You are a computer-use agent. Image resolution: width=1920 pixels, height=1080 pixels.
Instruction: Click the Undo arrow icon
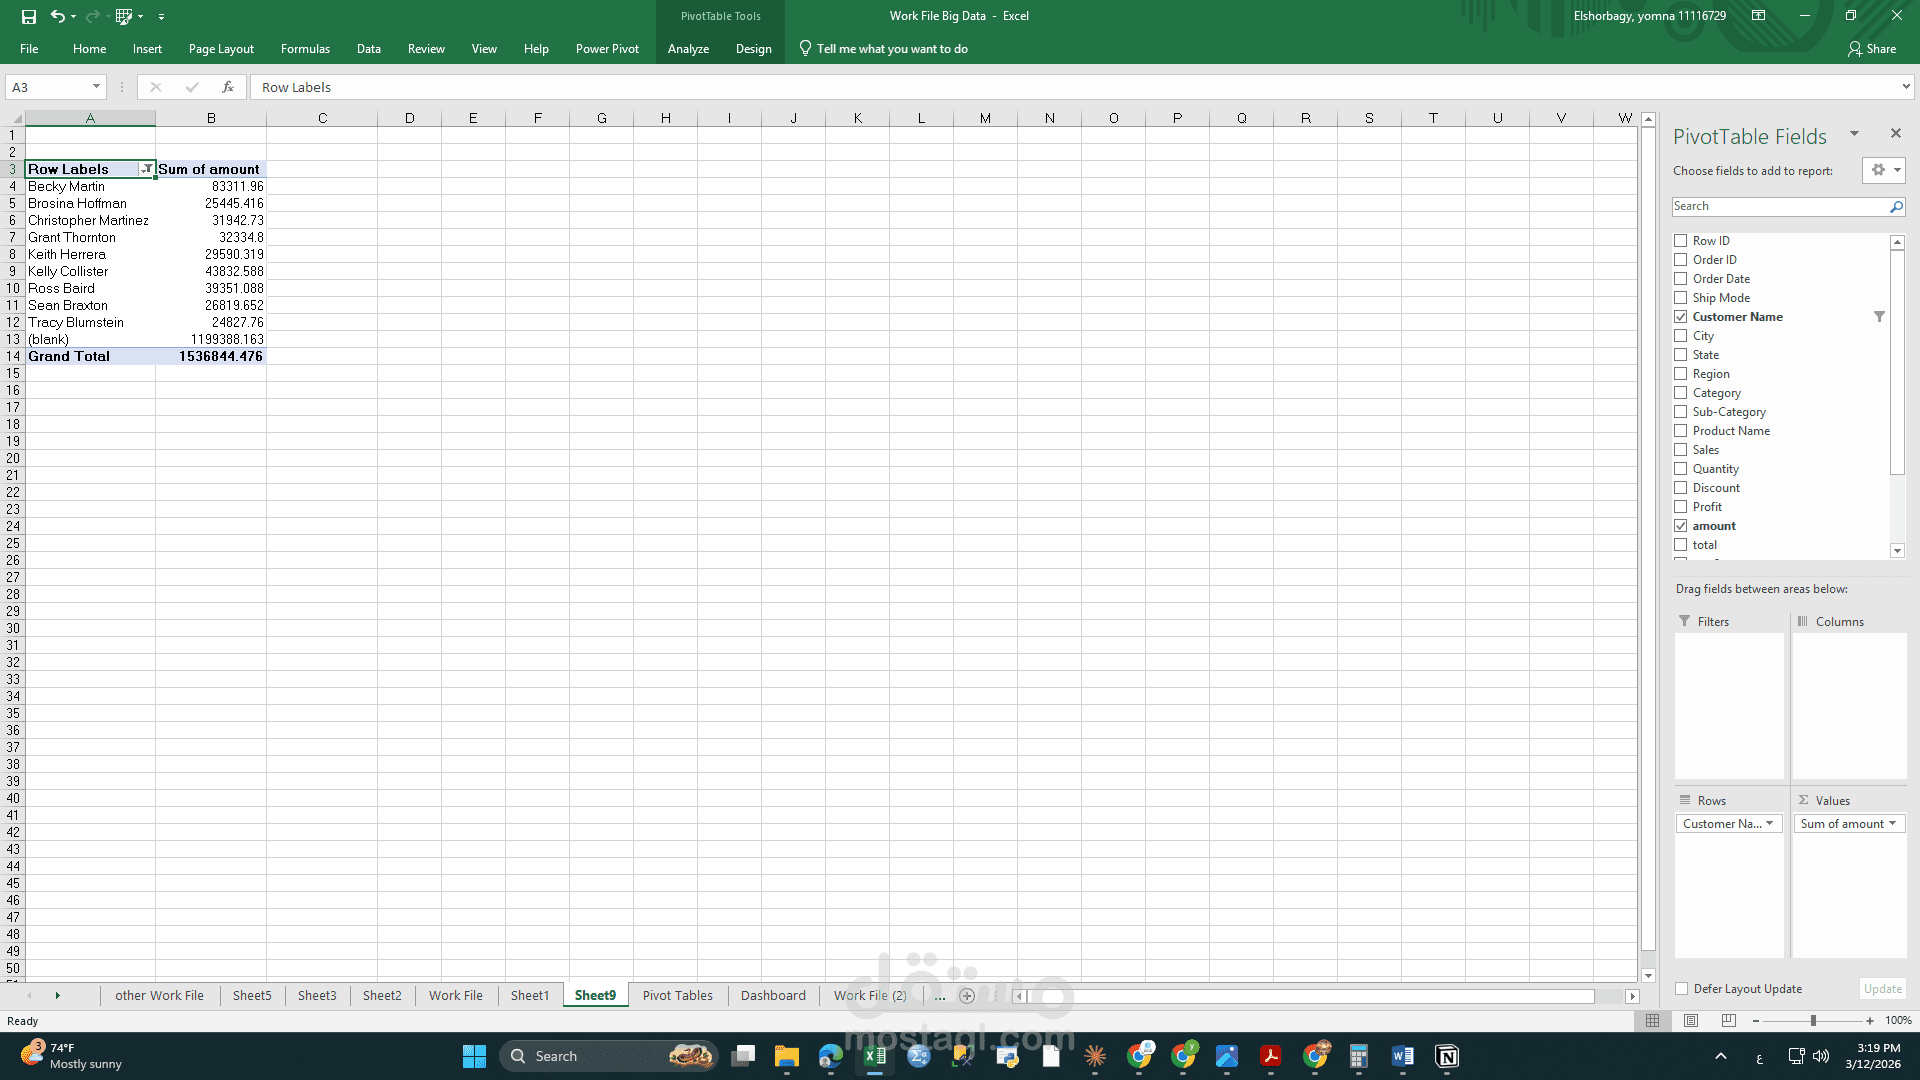click(57, 16)
